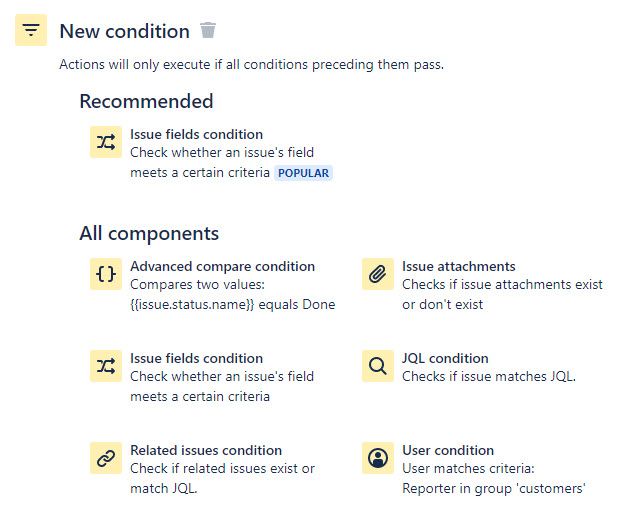624x529 pixels.
Task: Click the paperclip Issue attachments icon
Action: (378, 274)
